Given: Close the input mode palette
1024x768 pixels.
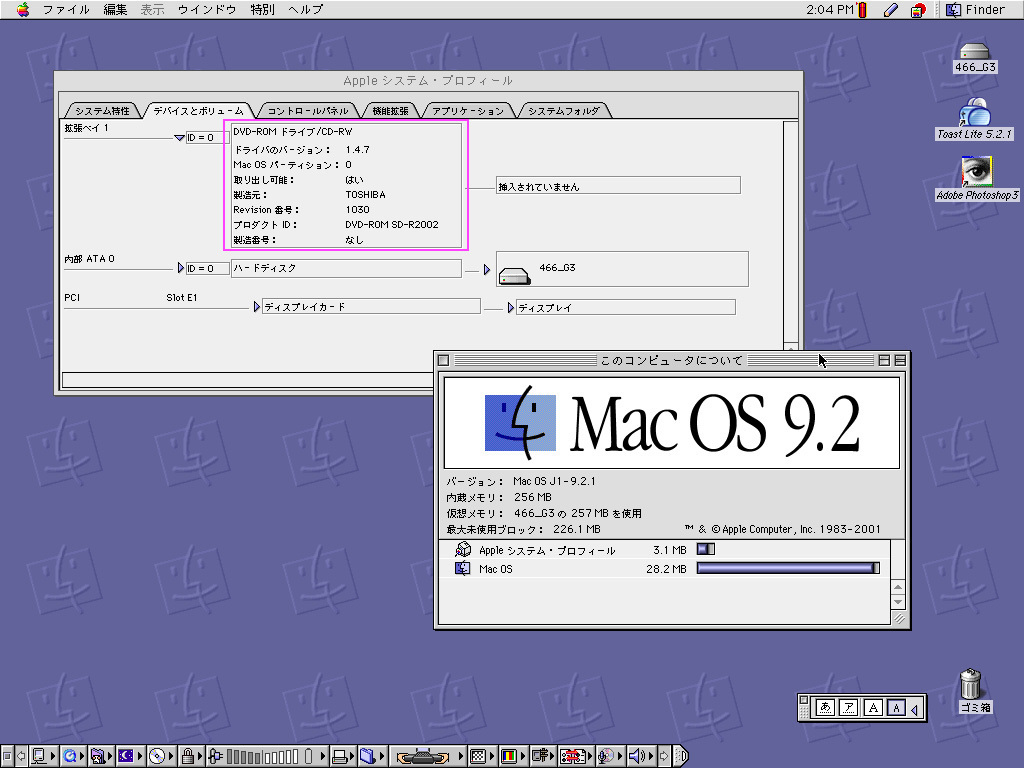Looking at the screenshot, I should click(x=804, y=701).
